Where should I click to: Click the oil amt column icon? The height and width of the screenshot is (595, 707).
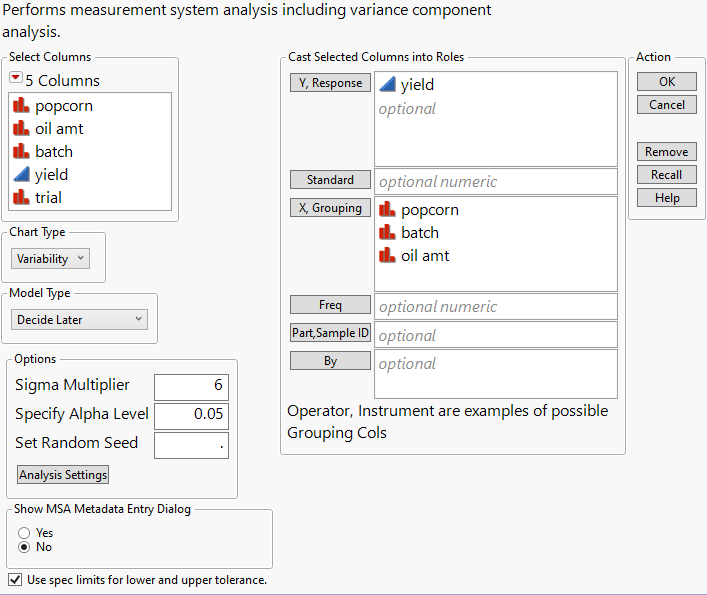(20, 129)
